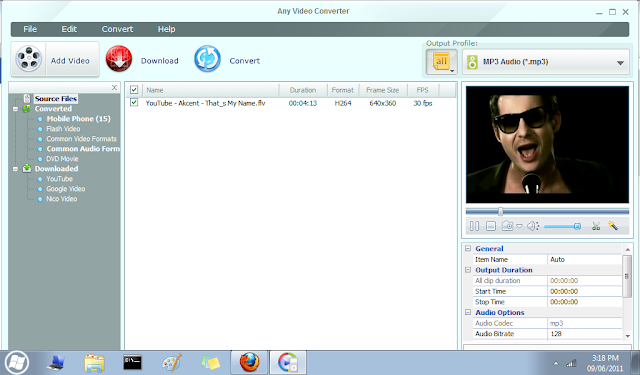Open the Paint palette taskbar icon
Screen dimensions: 640x375
pos(171,362)
